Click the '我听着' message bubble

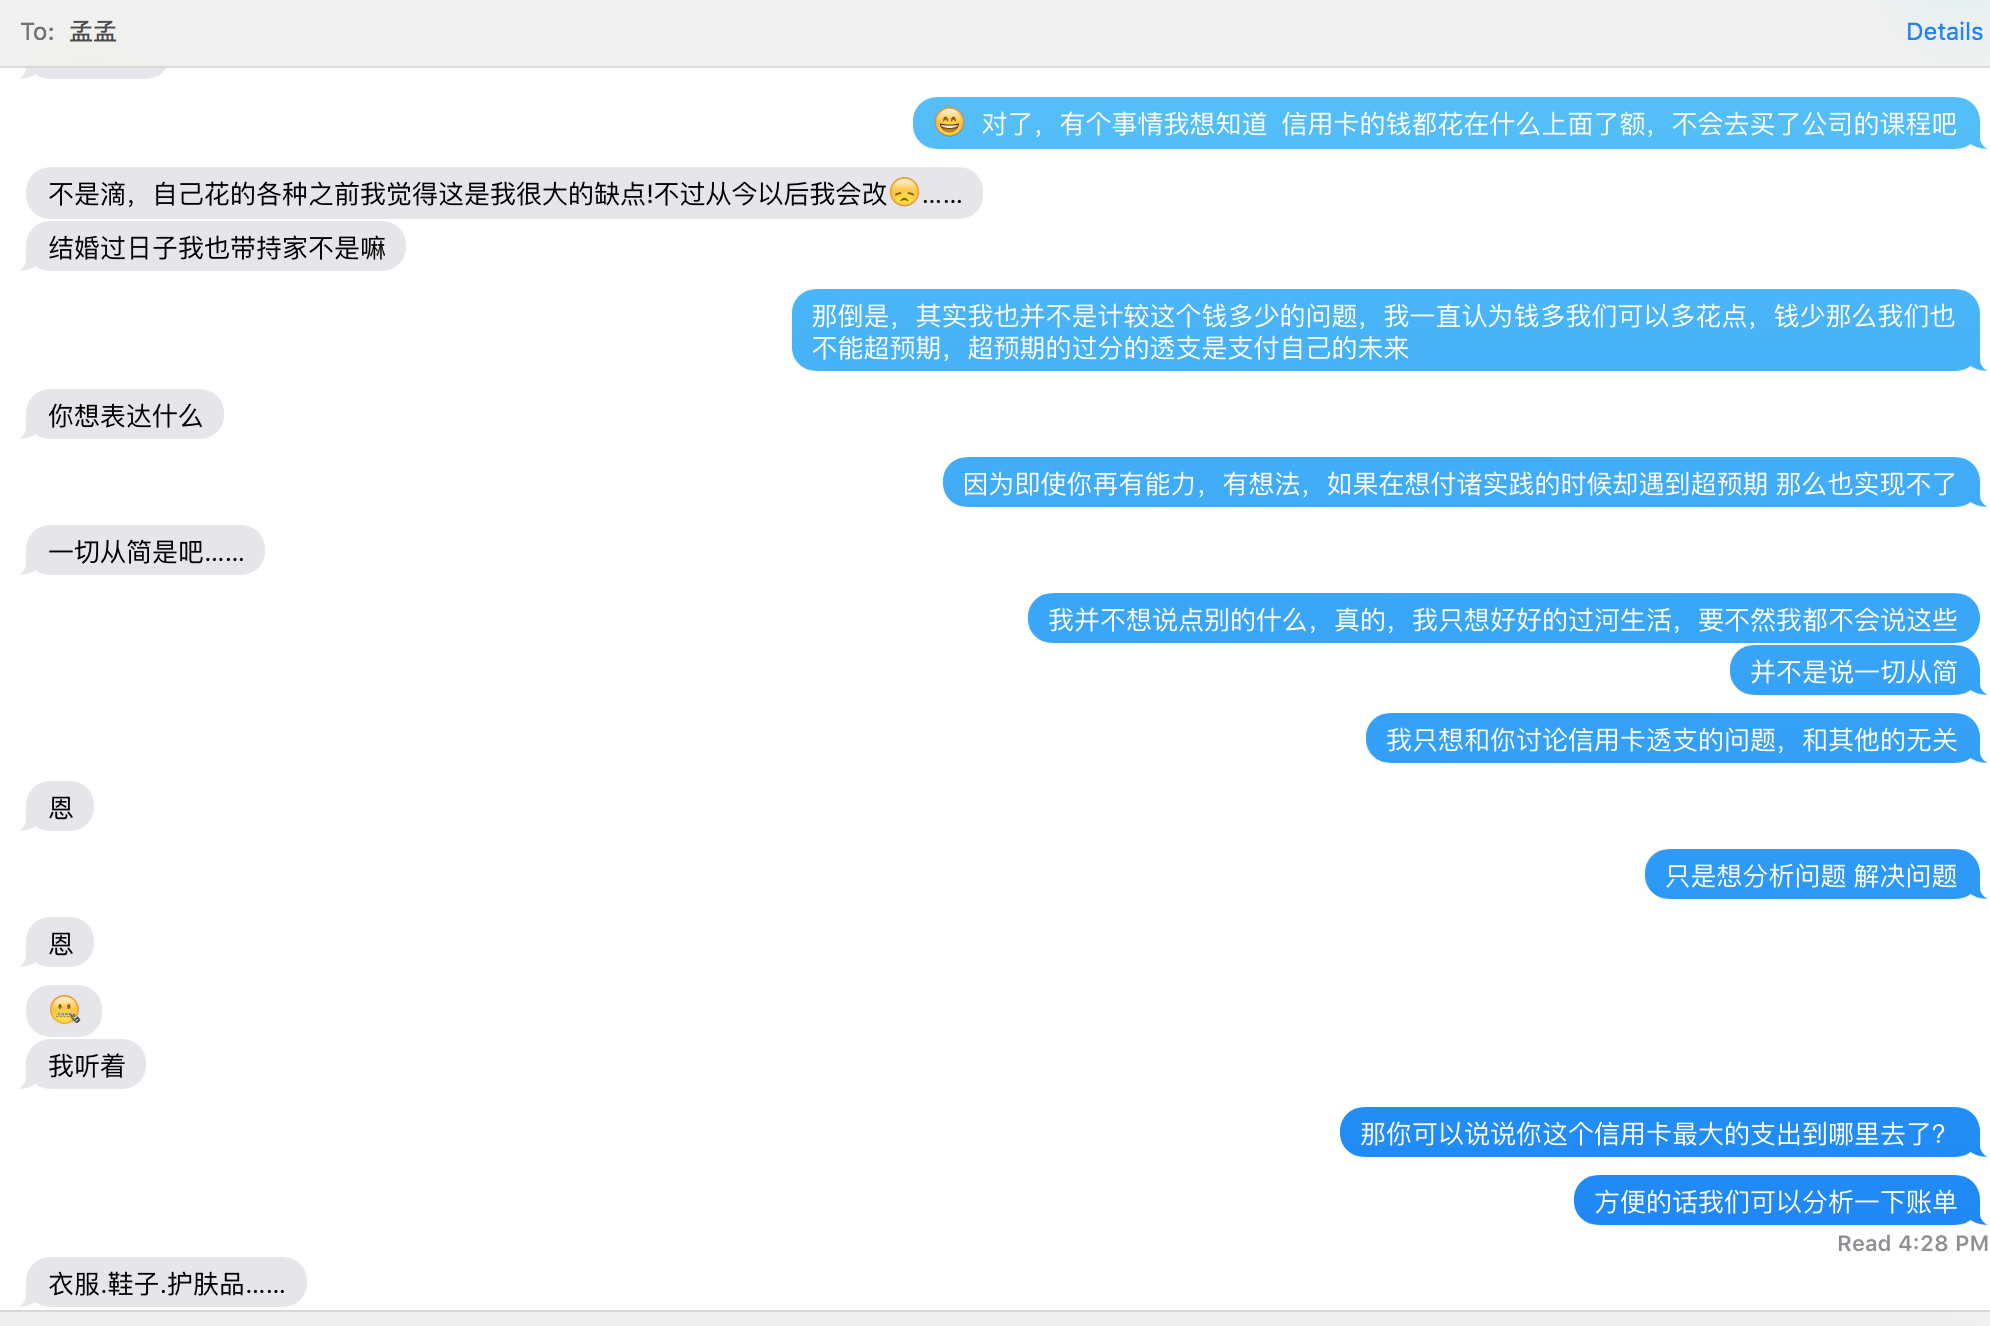87,1065
